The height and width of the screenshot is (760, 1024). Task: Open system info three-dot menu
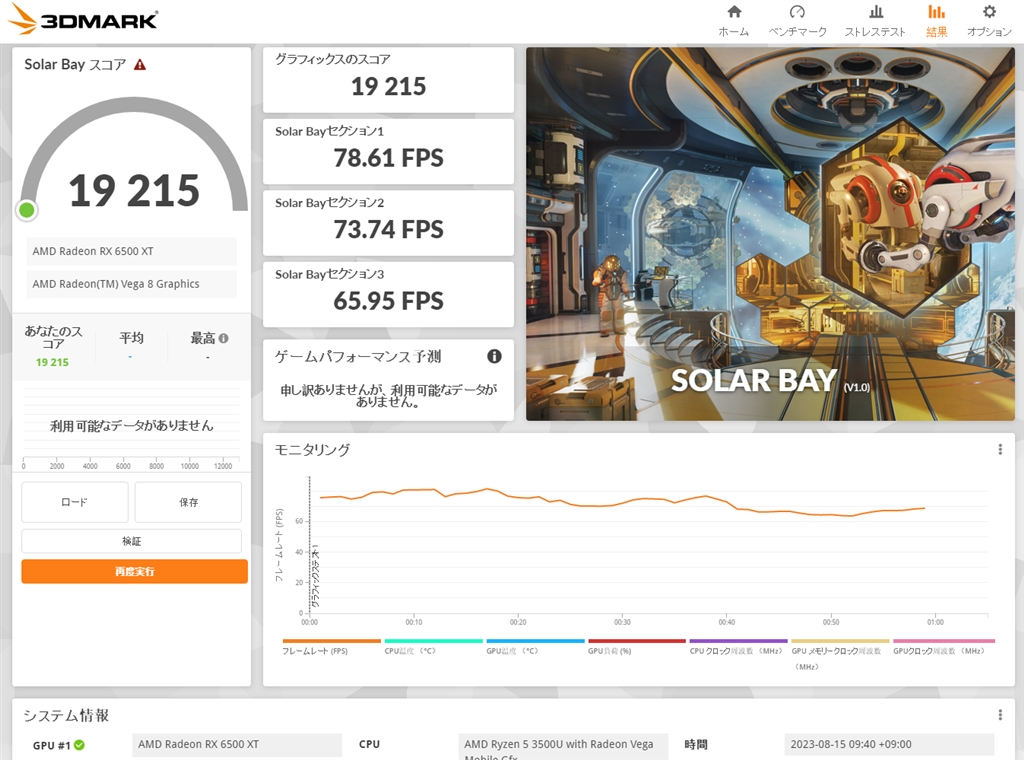pos(1000,715)
